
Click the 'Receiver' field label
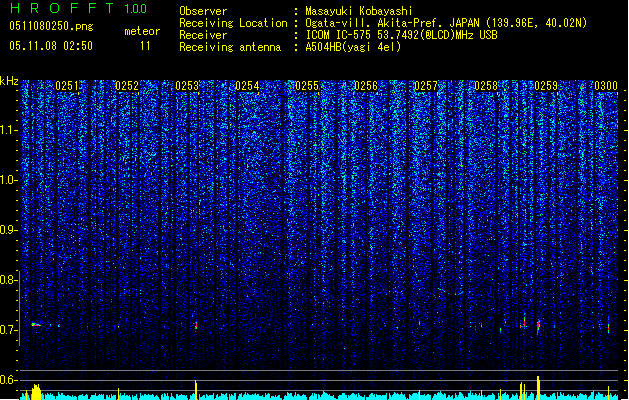click(203, 35)
